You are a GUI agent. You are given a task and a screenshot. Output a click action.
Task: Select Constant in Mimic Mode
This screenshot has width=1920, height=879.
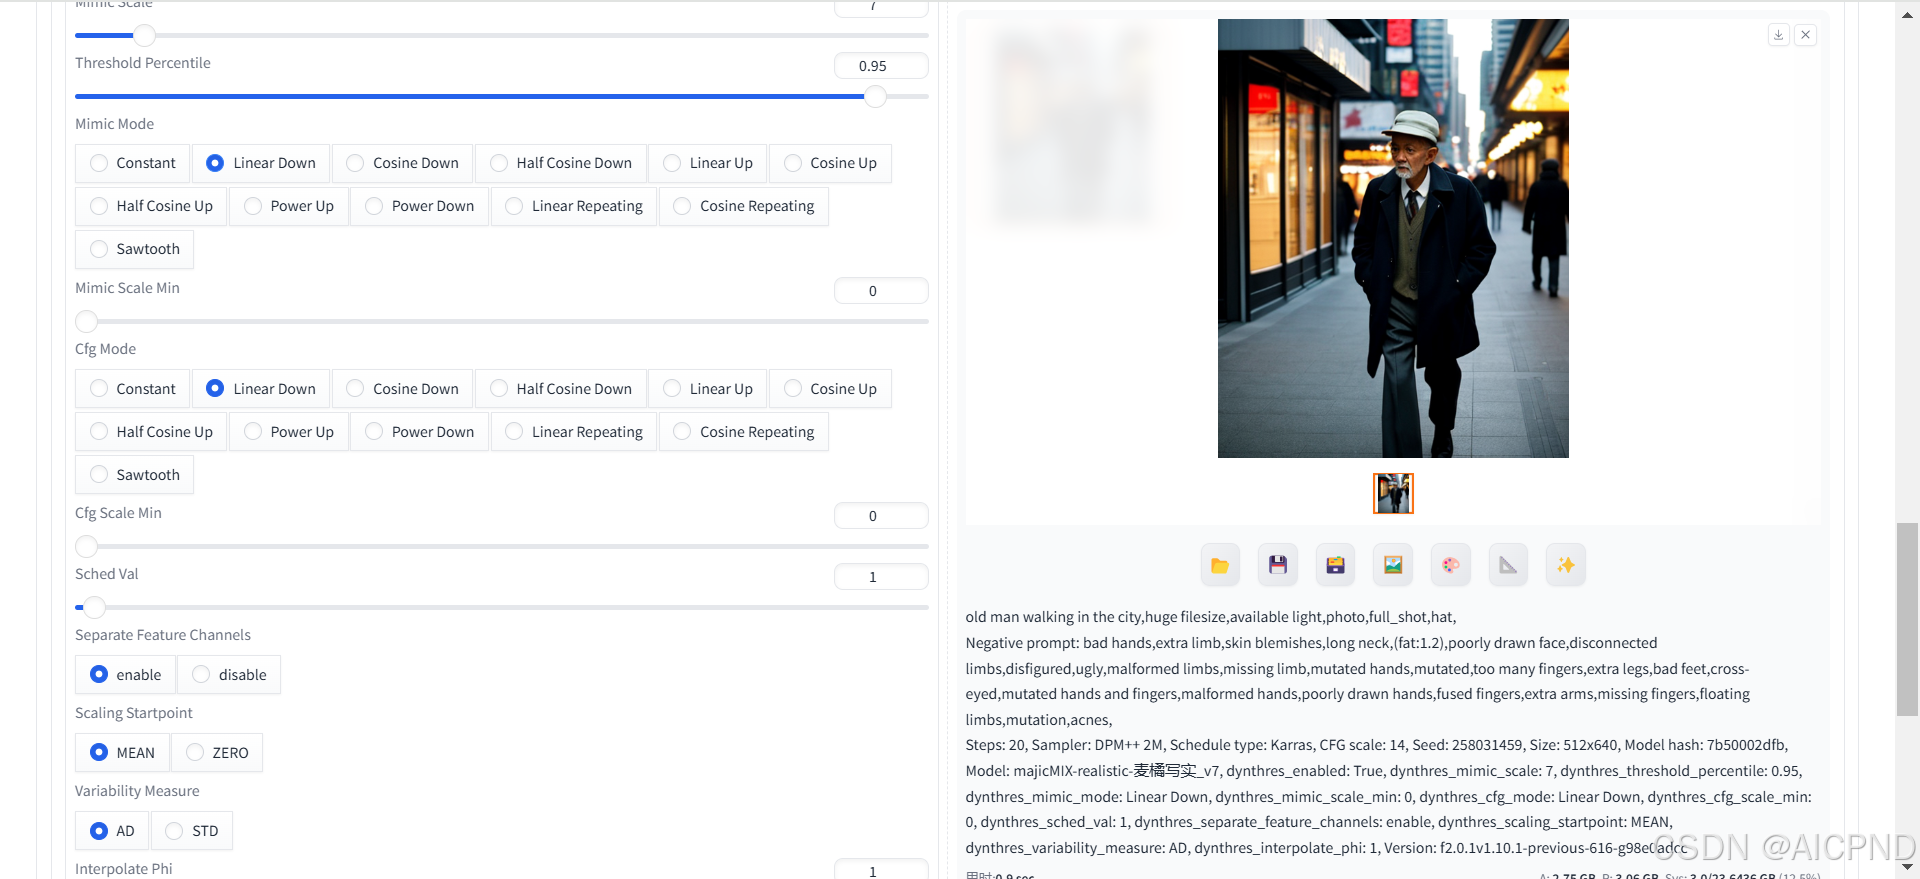coord(133,163)
